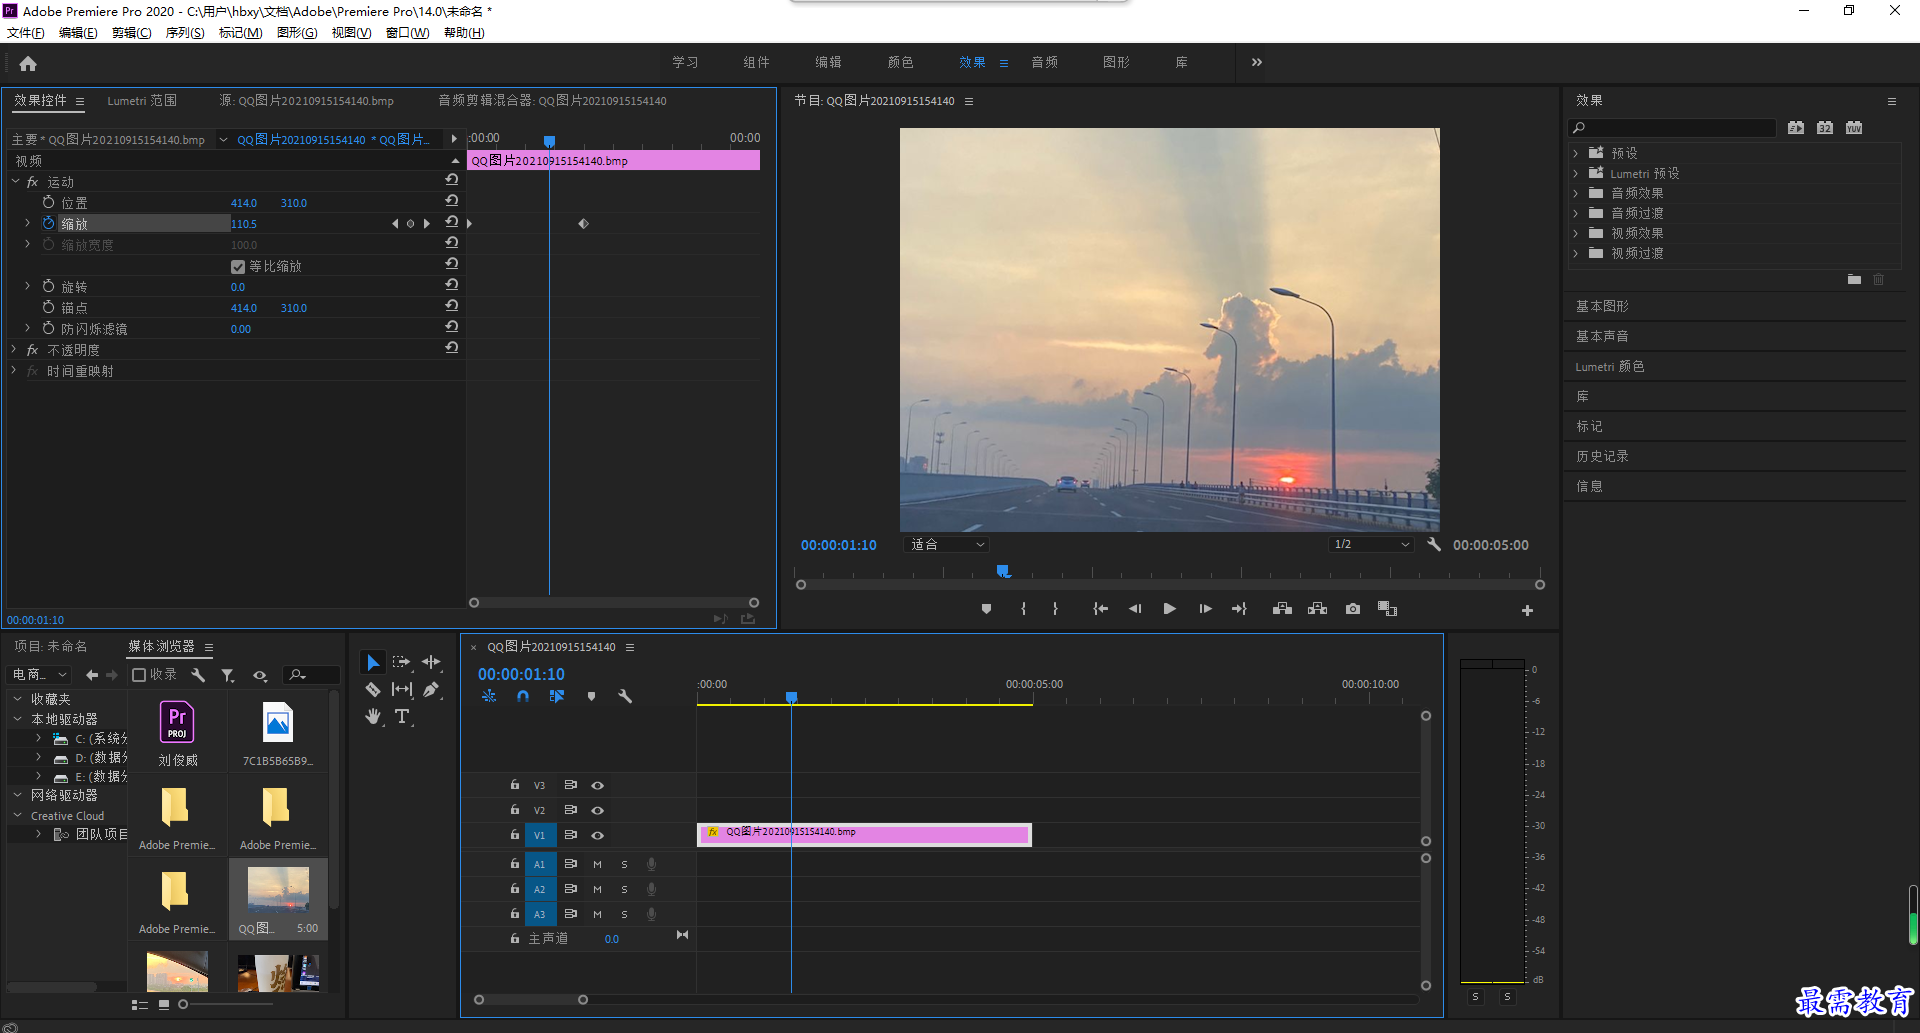This screenshot has width=1920, height=1033.
Task: Reset the Rotation parameter
Action: coord(452,286)
